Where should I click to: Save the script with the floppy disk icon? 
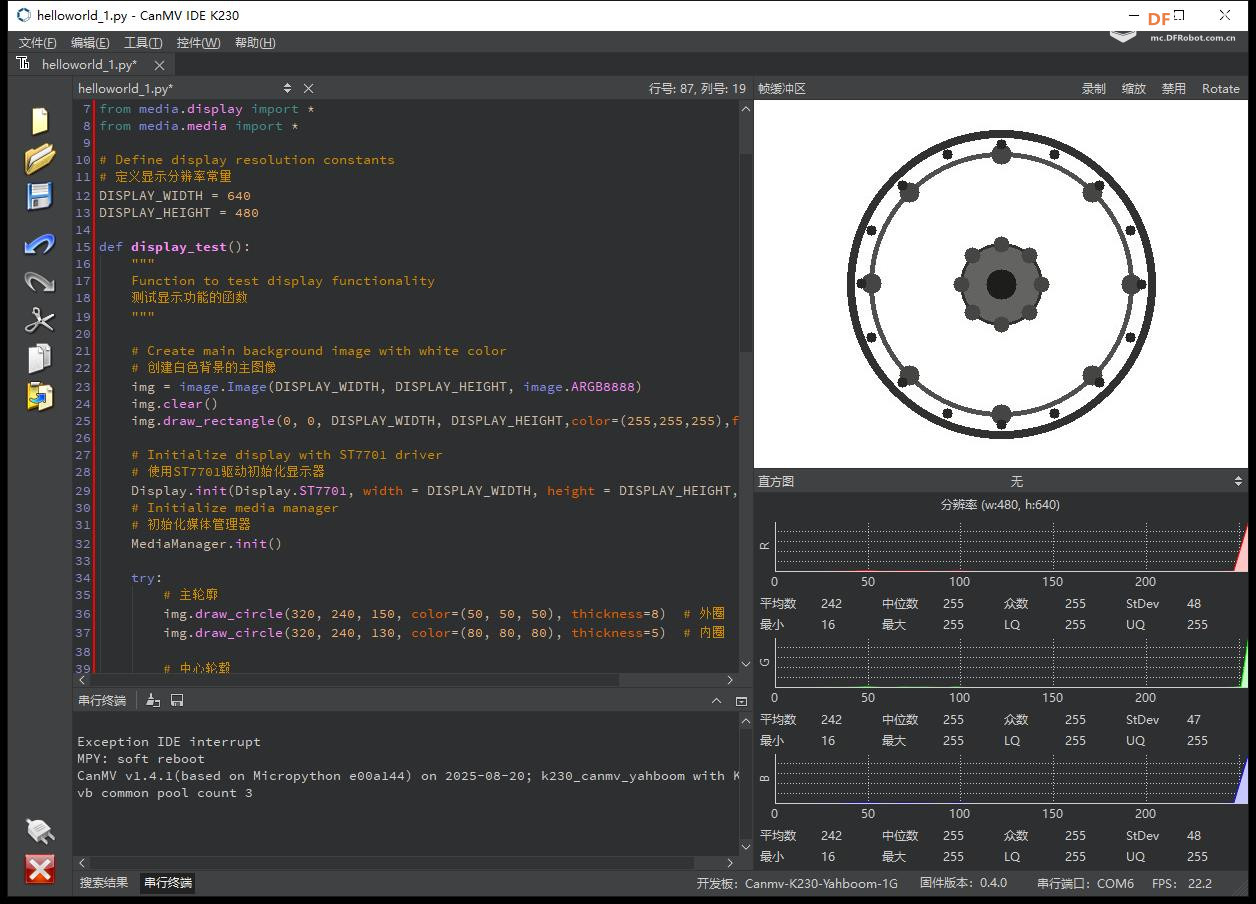pos(39,196)
